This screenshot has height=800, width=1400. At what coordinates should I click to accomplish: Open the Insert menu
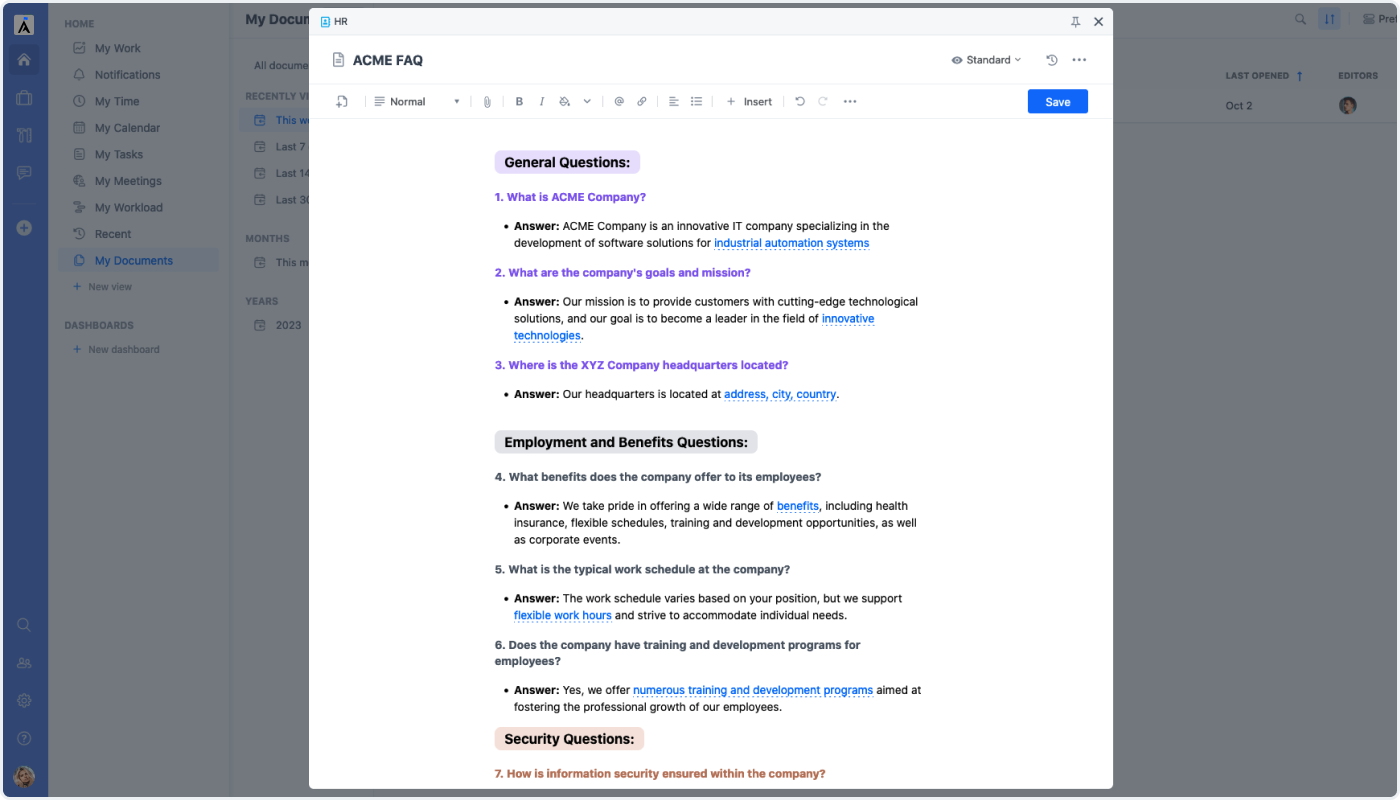click(x=749, y=102)
